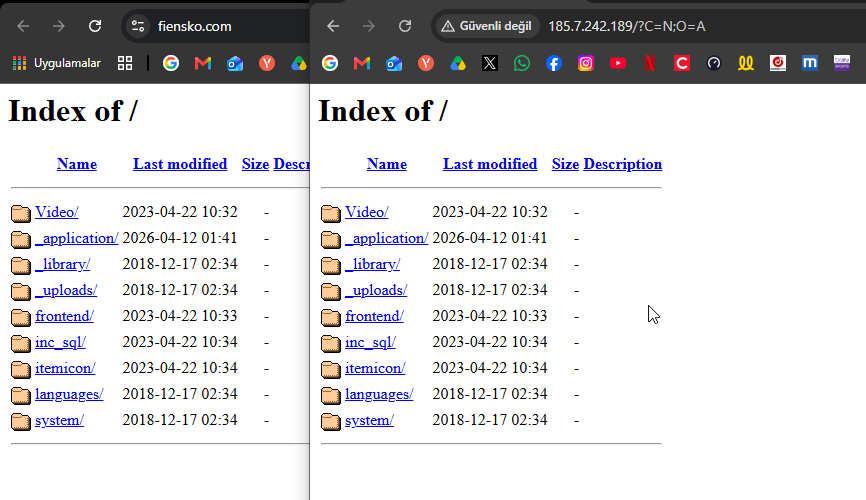This screenshot has height=500, width=866.
Task: Sort left listing by Size
Action: tap(255, 164)
